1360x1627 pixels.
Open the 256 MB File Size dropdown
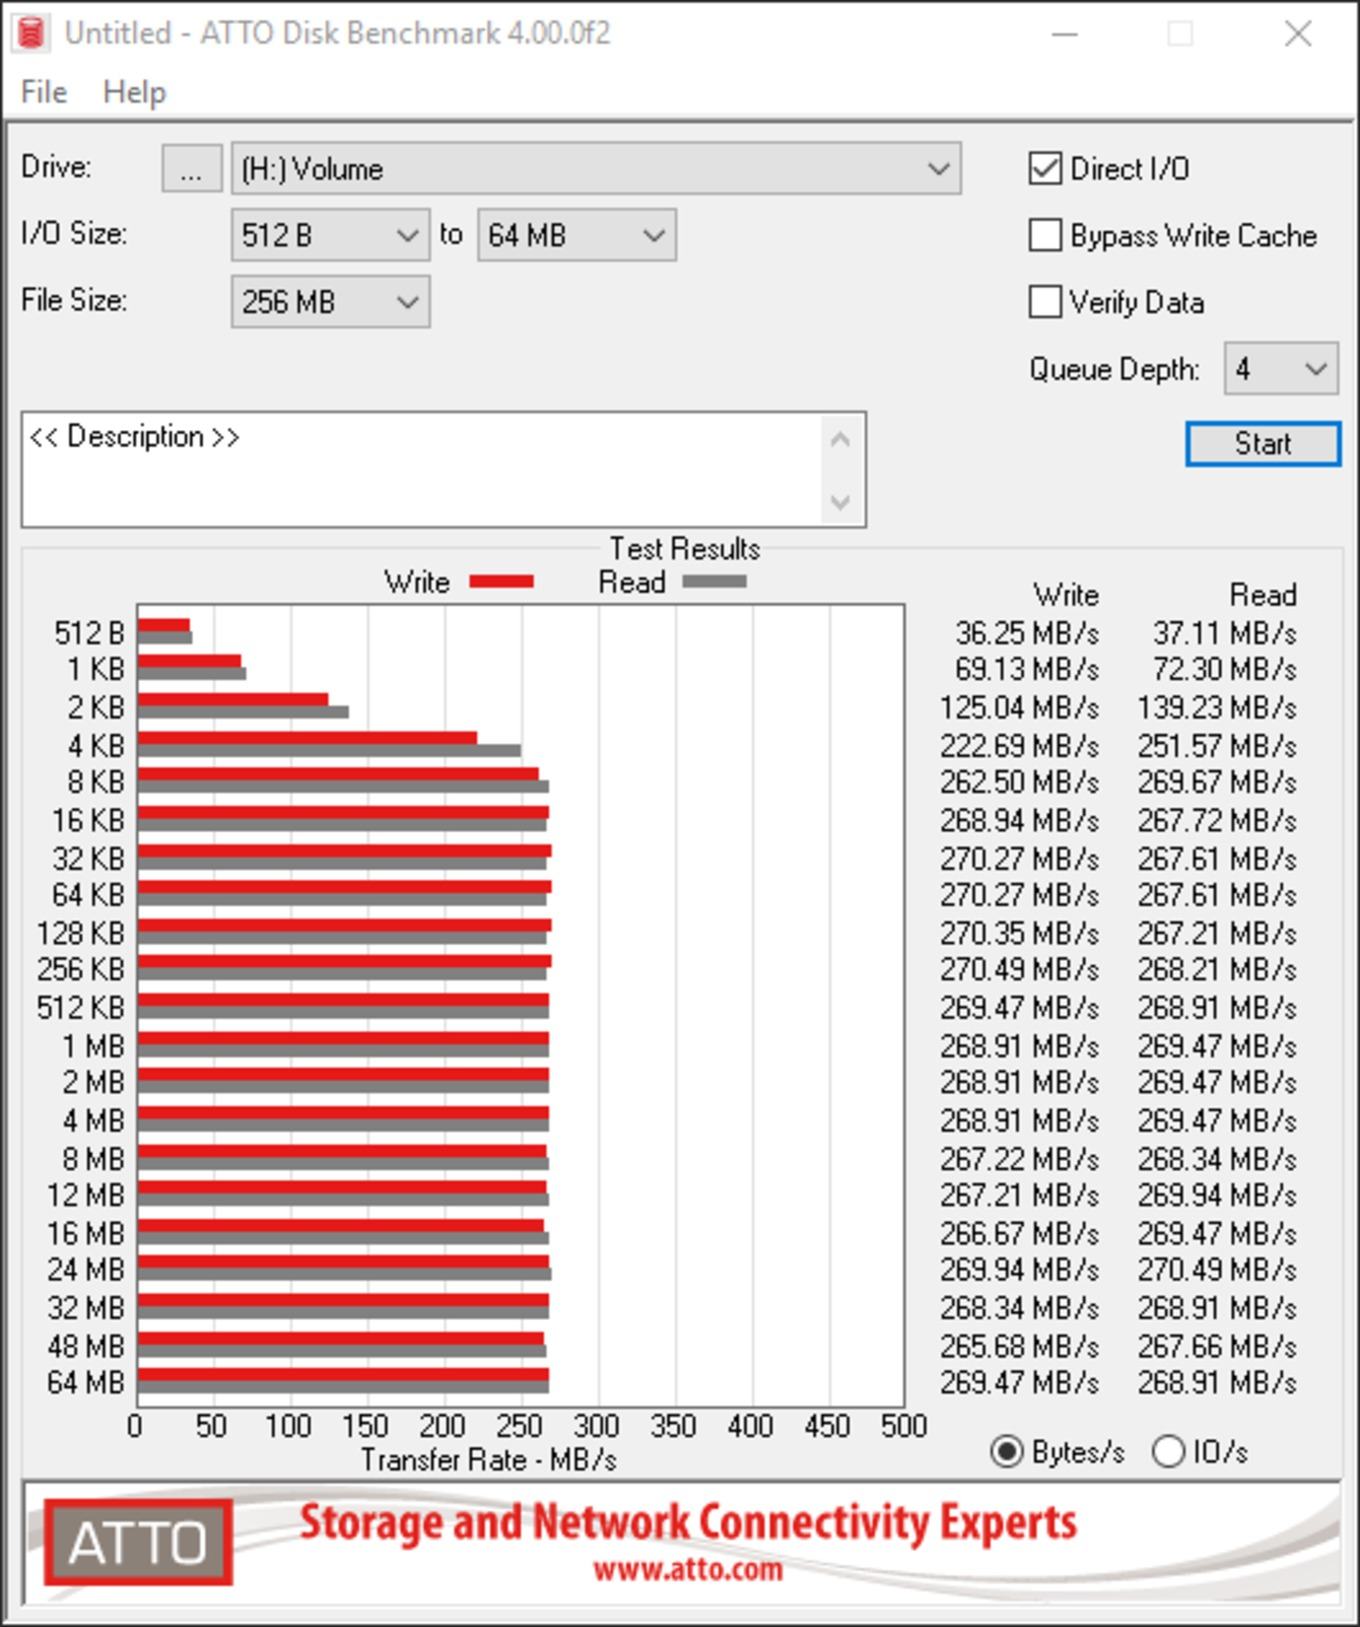coord(330,302)
